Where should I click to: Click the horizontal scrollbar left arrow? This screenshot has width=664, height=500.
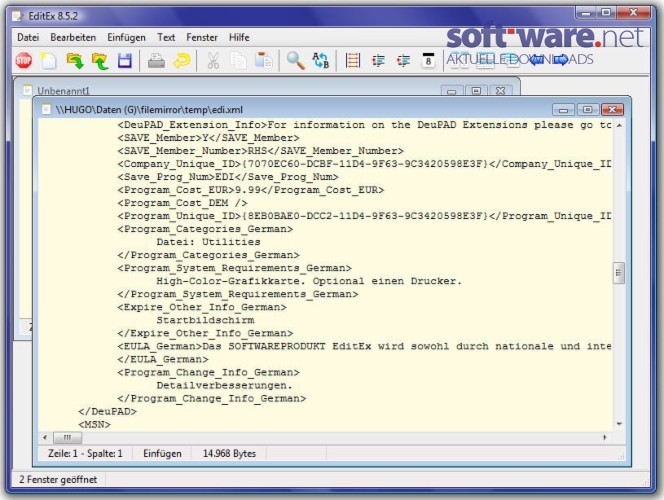44,437
